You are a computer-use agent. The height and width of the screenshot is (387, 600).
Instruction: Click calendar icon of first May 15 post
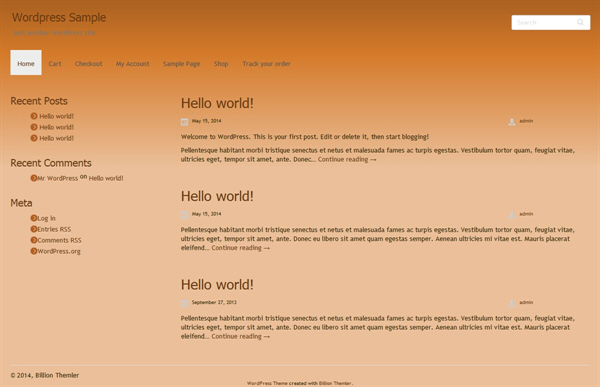[184, 122]
